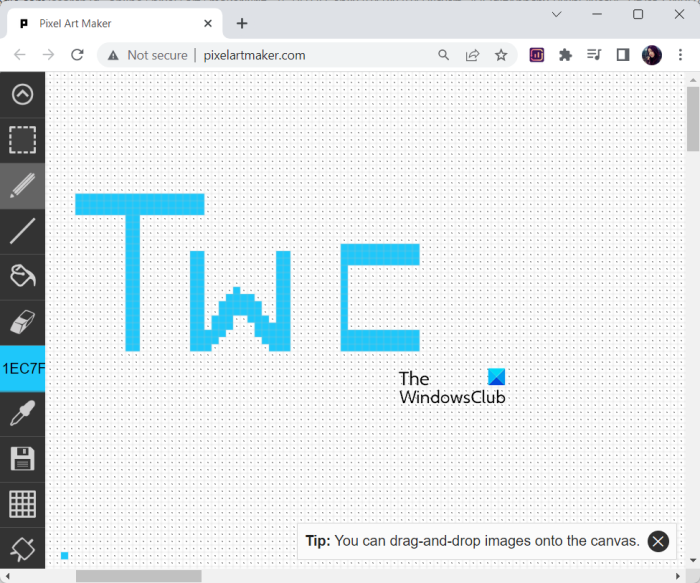
Task: Open a new browser tab
Action: pyautogui.click(x=242, y=23)
